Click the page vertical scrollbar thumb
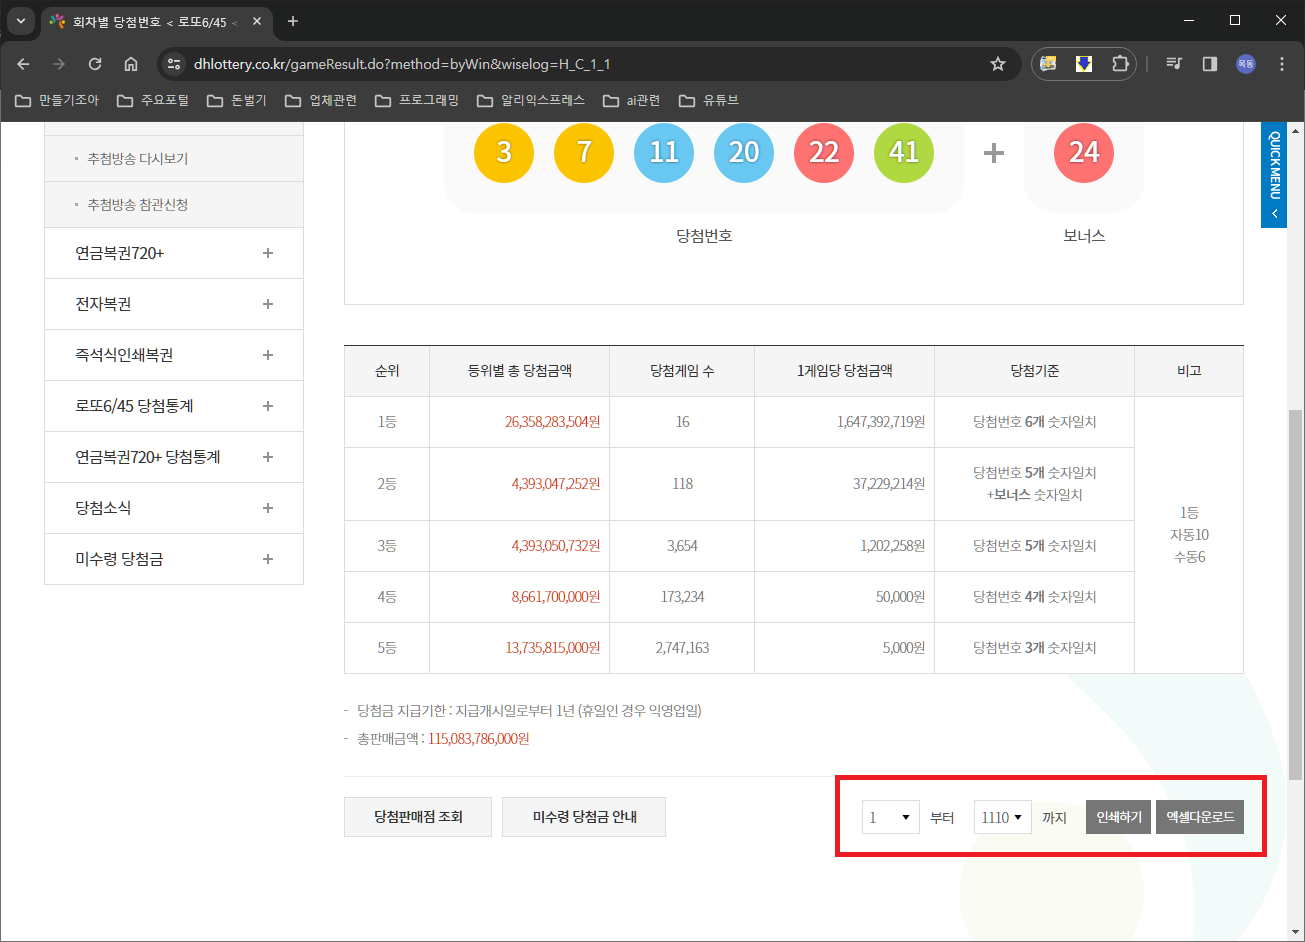 1296,593
